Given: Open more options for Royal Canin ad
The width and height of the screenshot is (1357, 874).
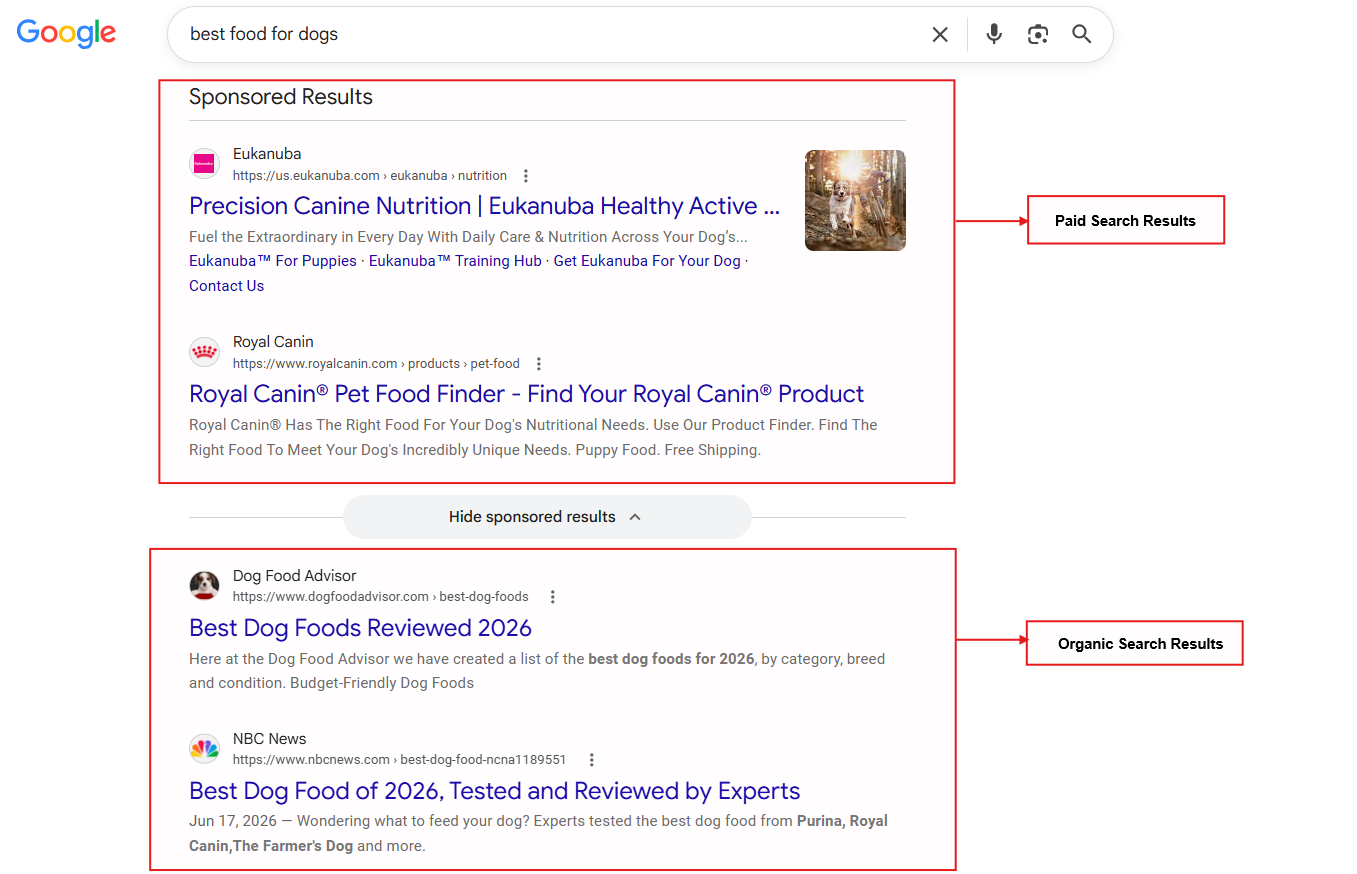Looking at the screenshot, I should pos(539,364).
